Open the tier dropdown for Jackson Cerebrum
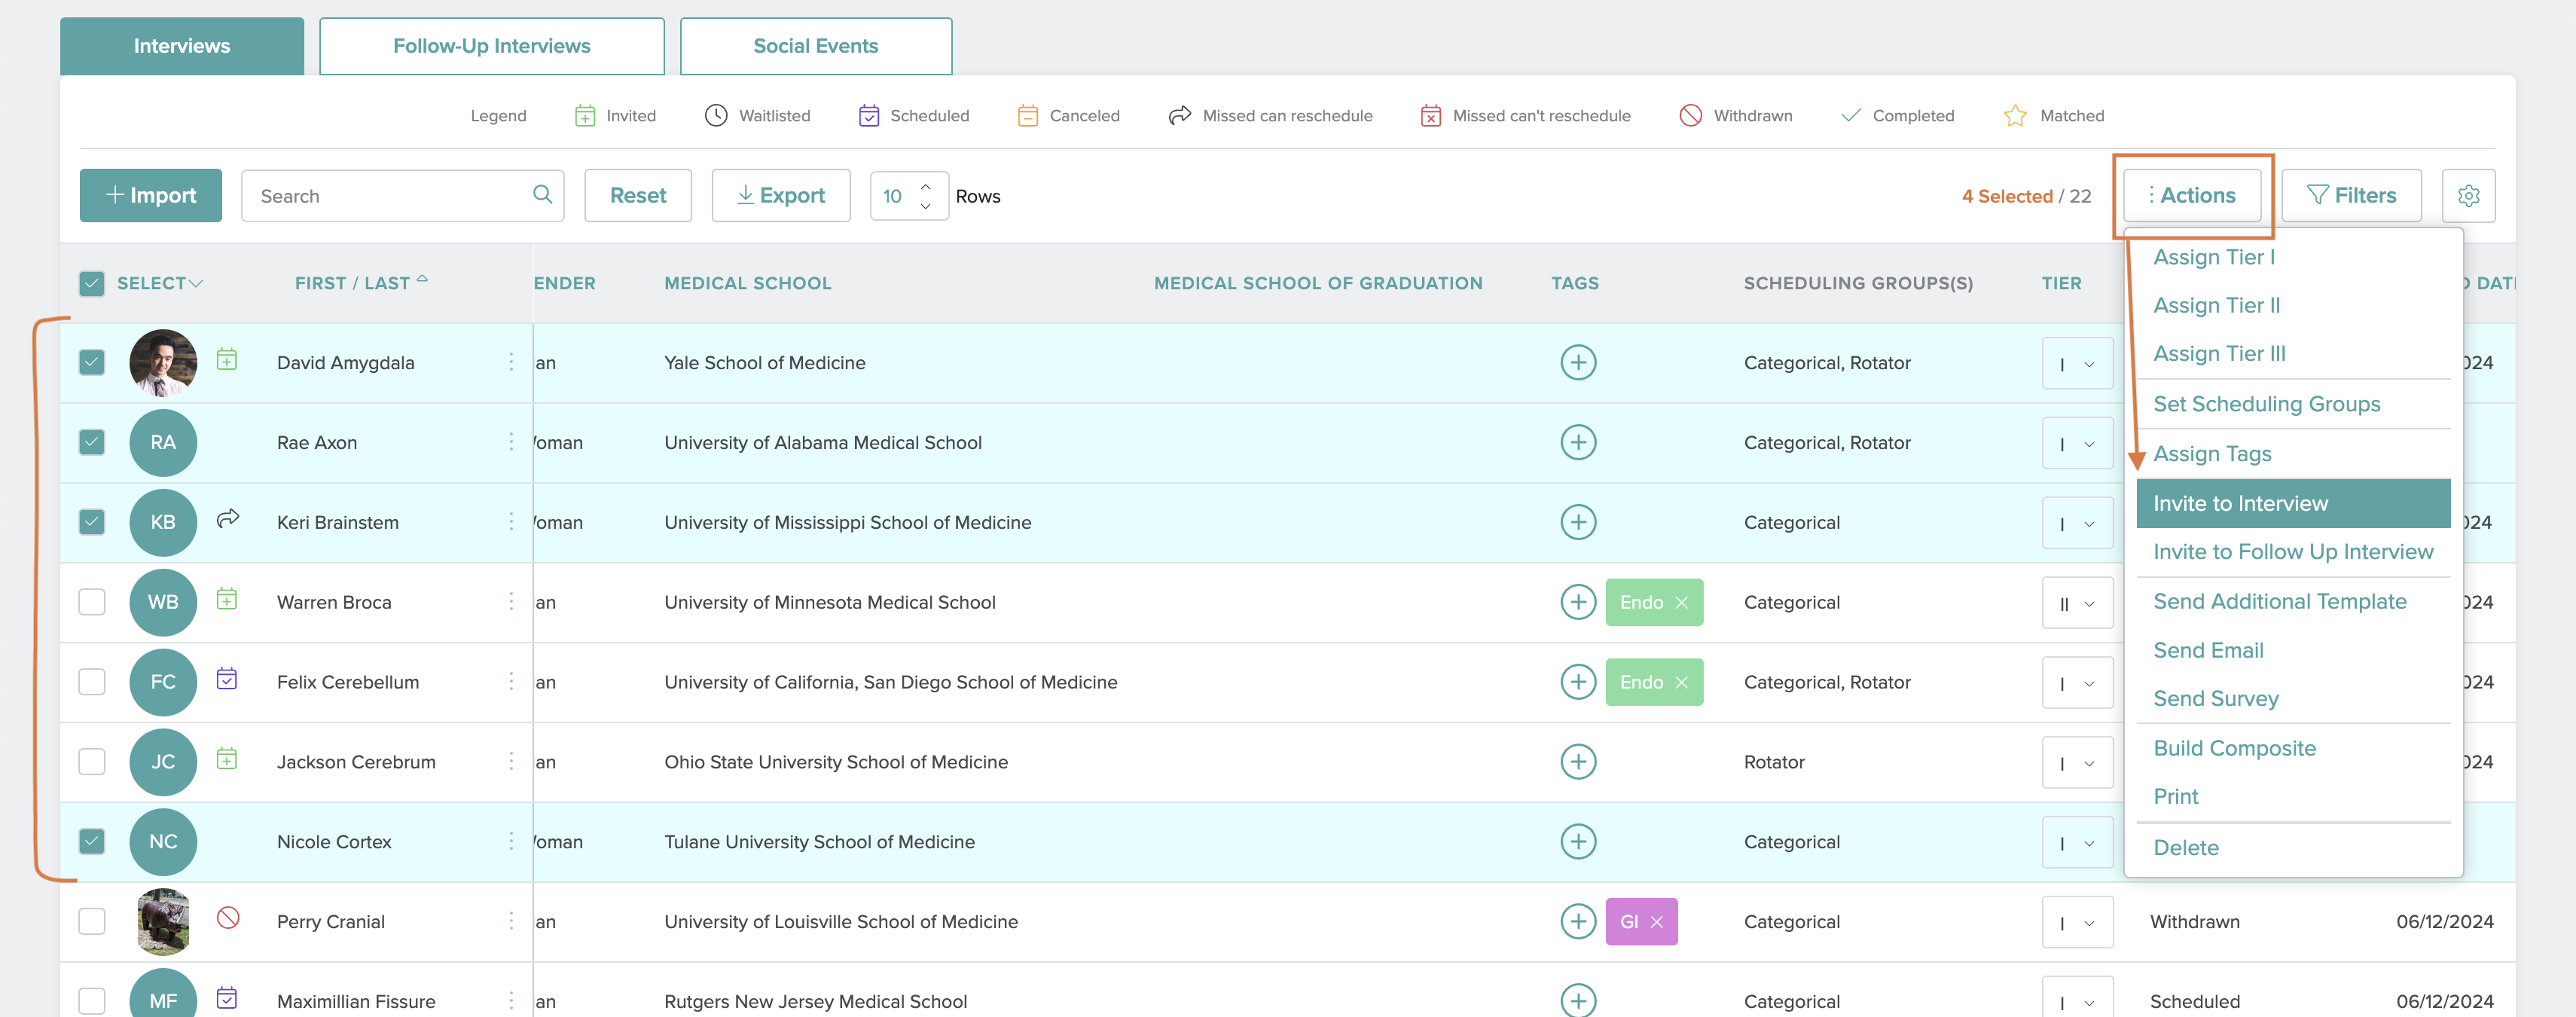The width and height of the screenshot is (2576, 1017). coord(2077,763)
